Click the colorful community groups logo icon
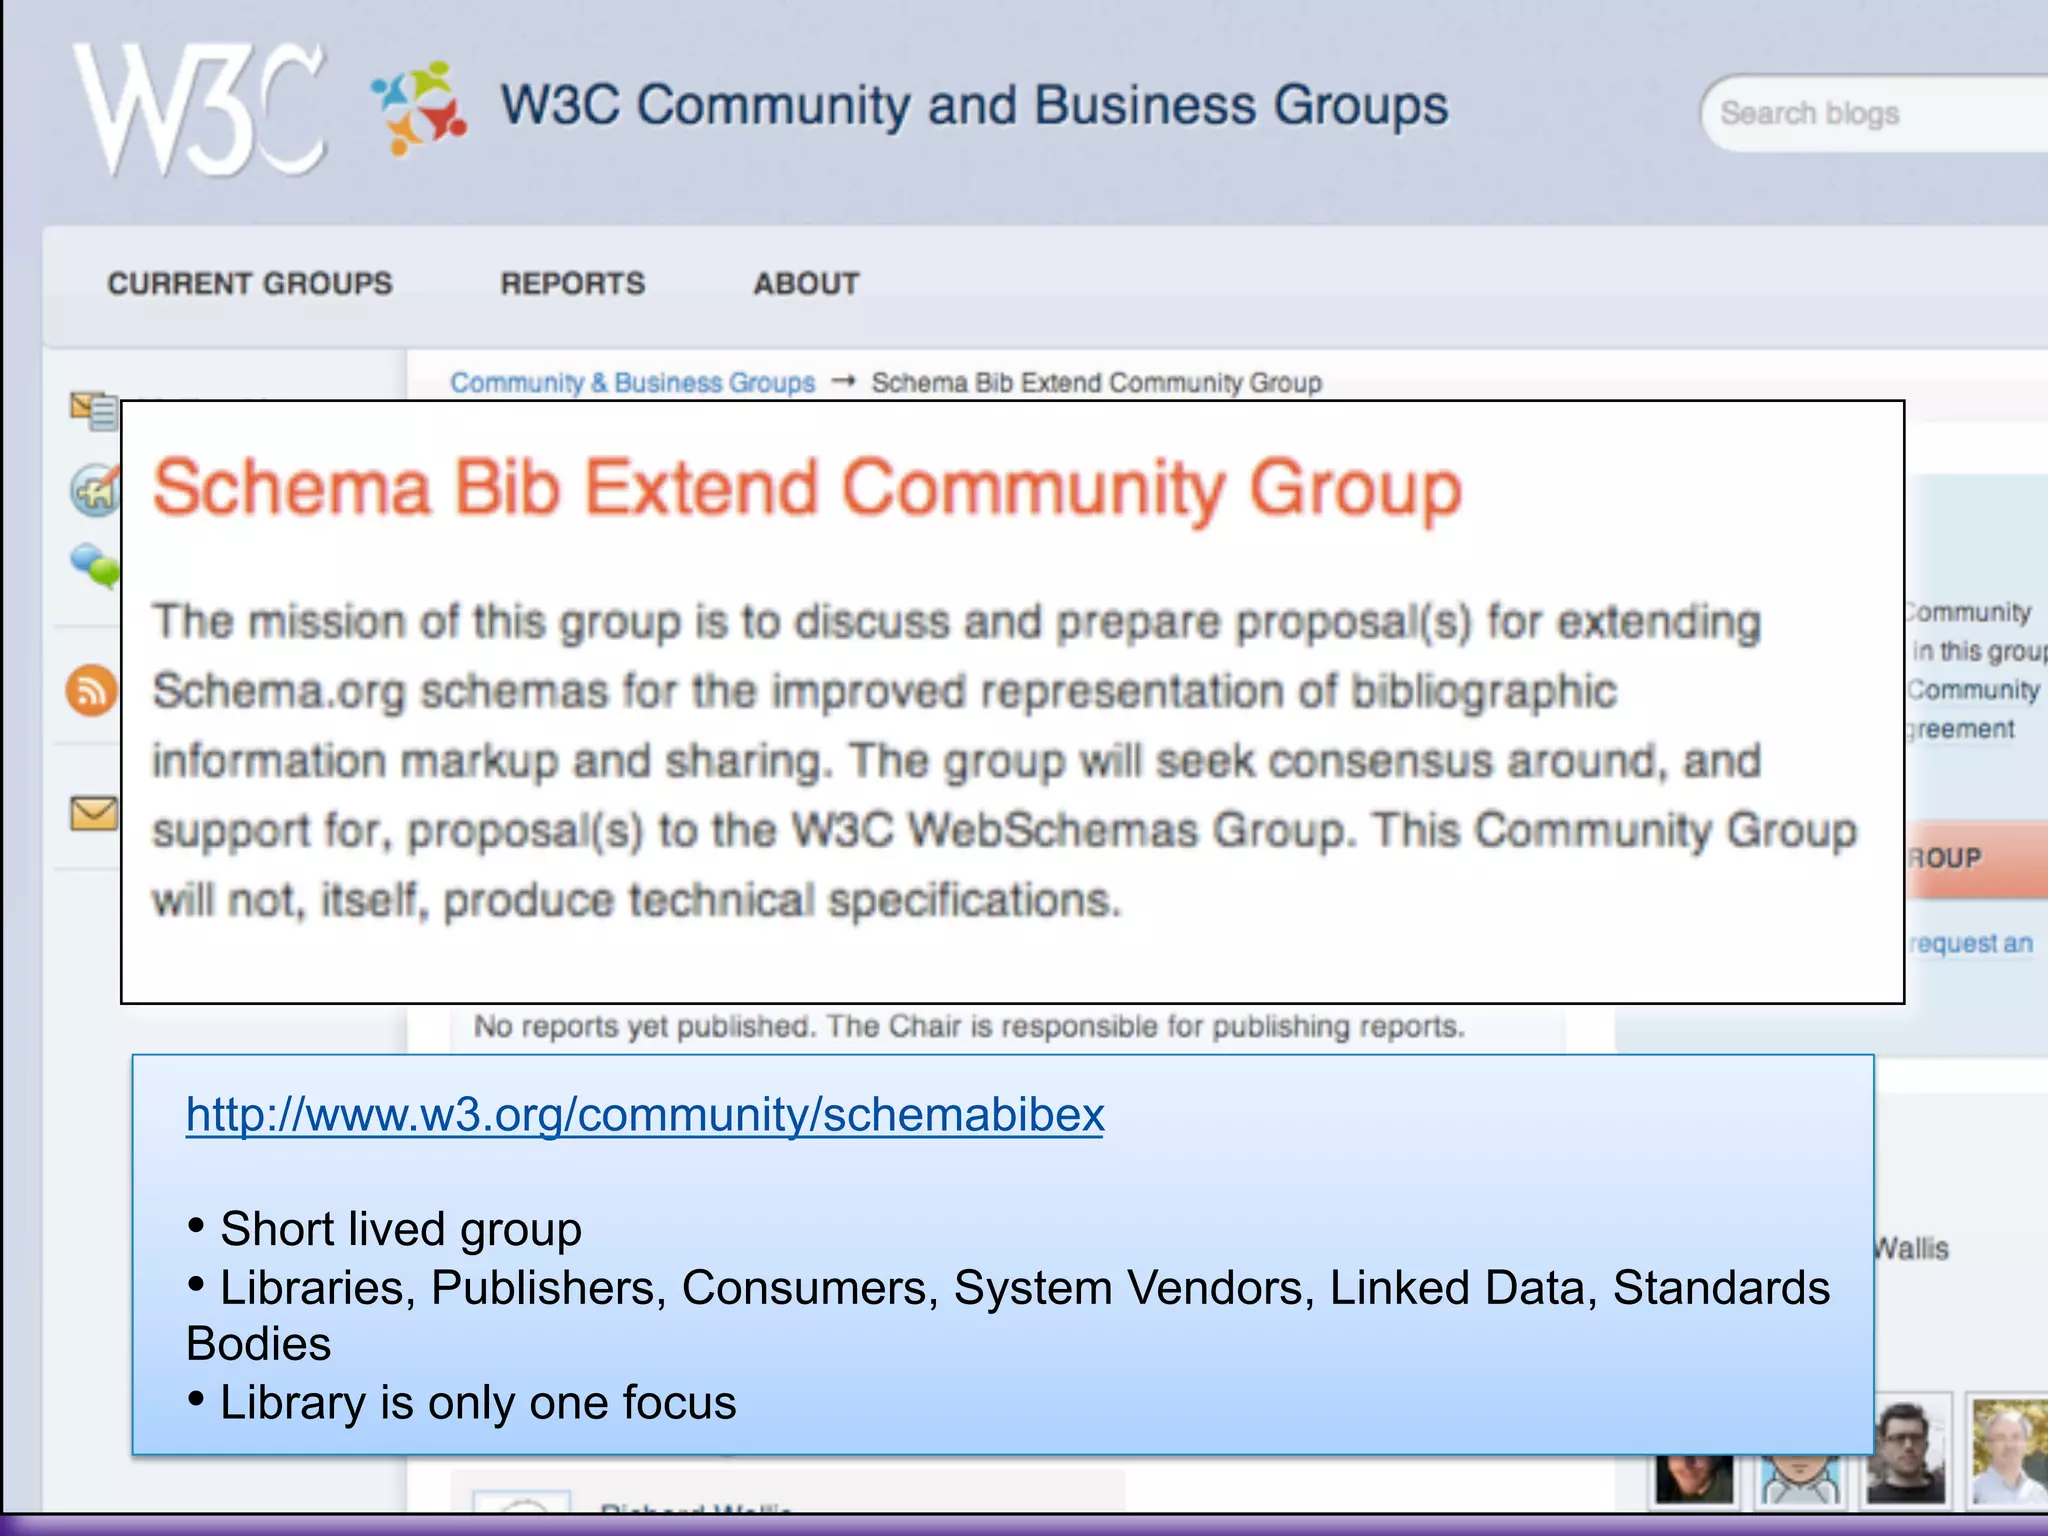Image resolution: width=2048 pixels, height=1536 pixels. click(418, 108)
